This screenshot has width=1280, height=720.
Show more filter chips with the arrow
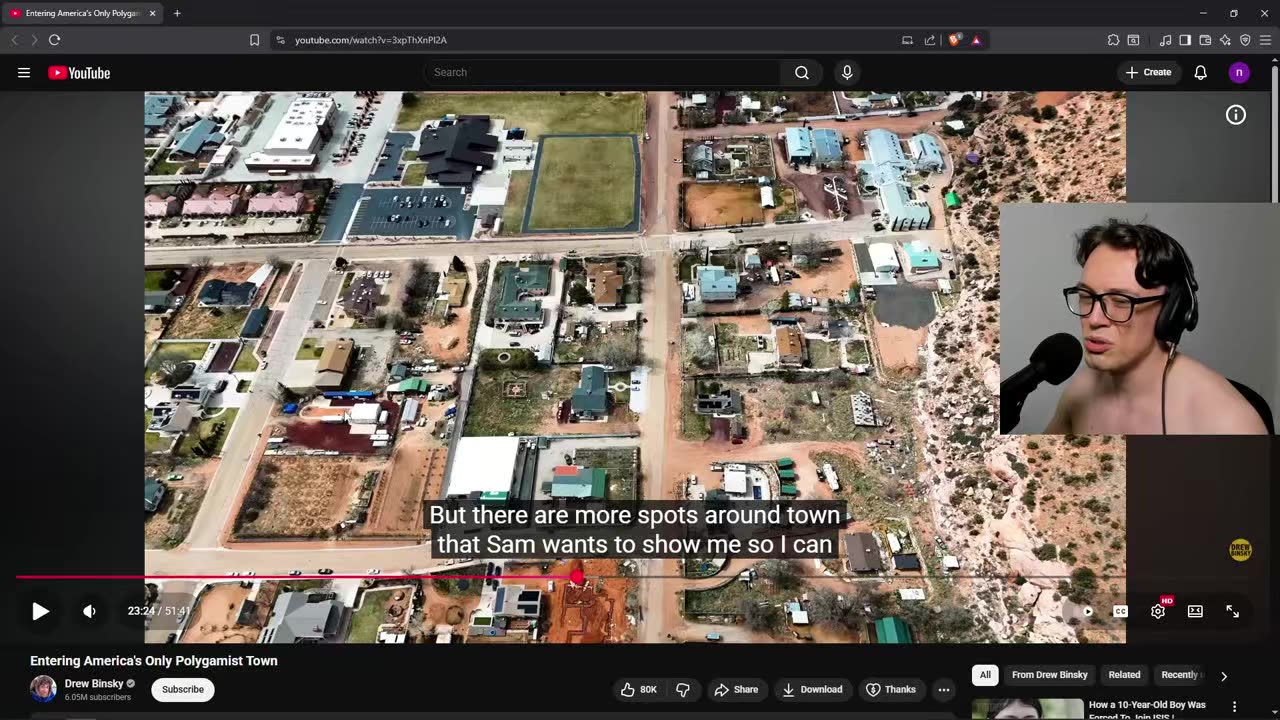point(1224,676)
